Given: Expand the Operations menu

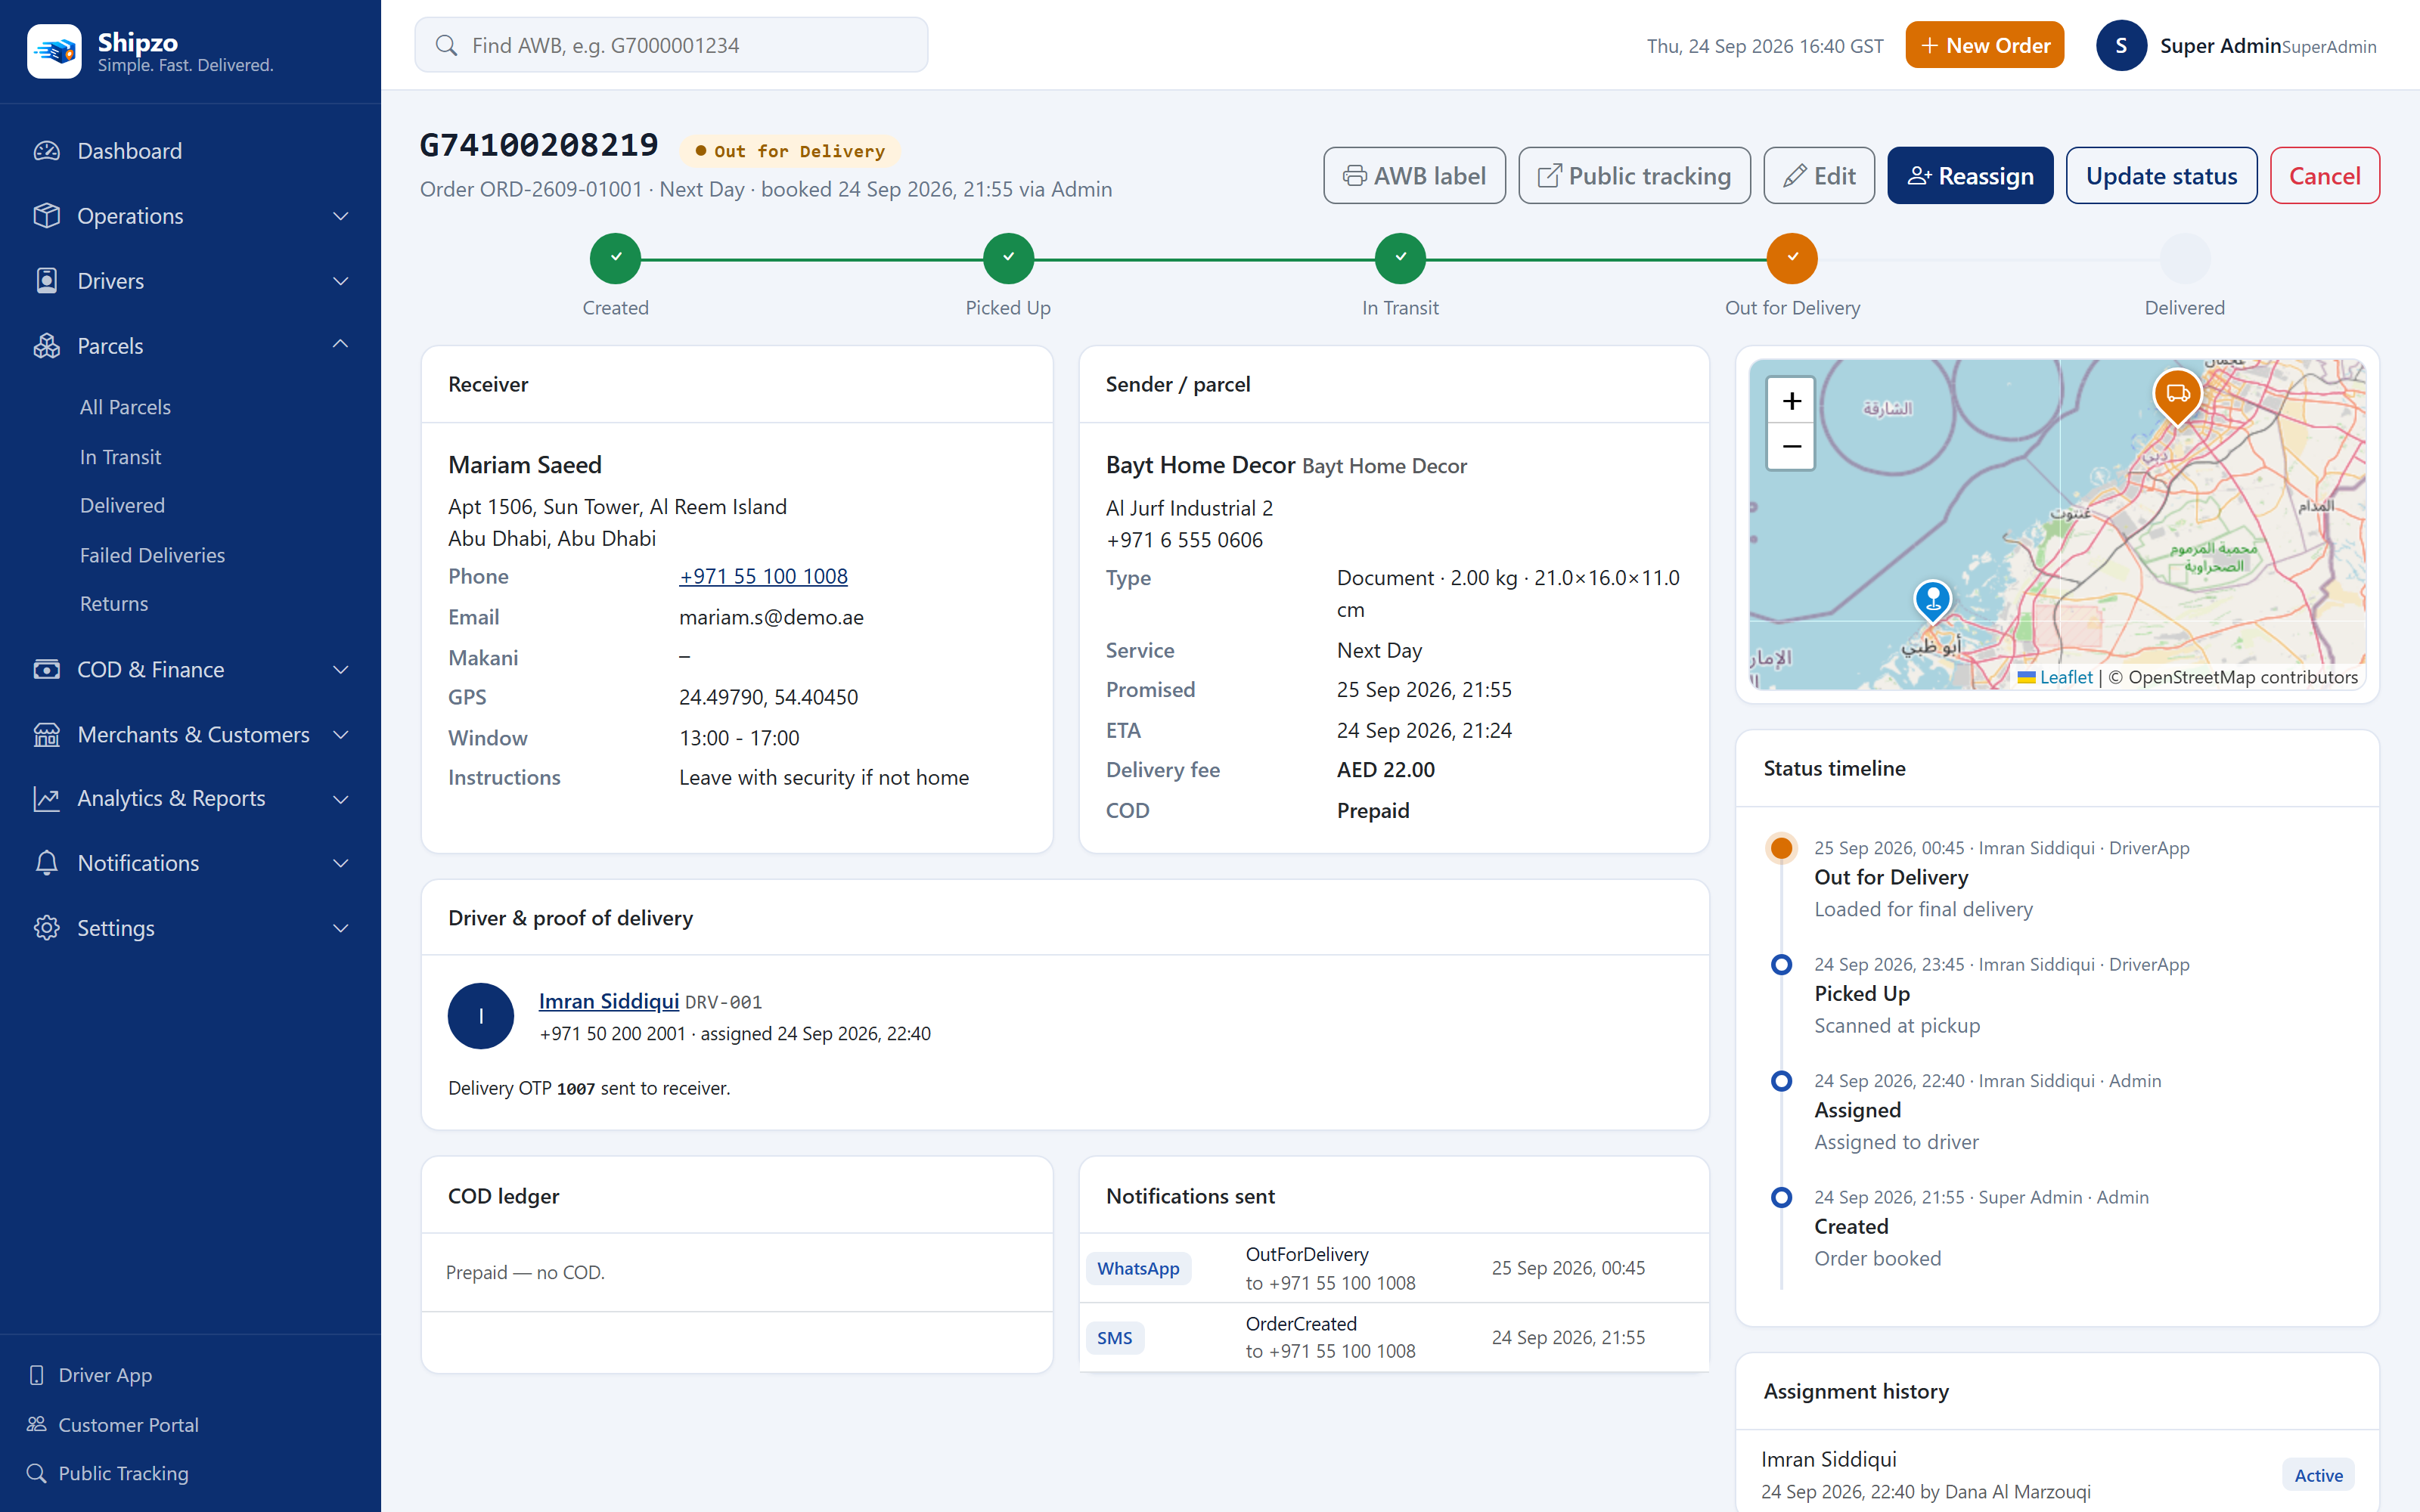Looking at the screenshot, I should click(190, 216).
